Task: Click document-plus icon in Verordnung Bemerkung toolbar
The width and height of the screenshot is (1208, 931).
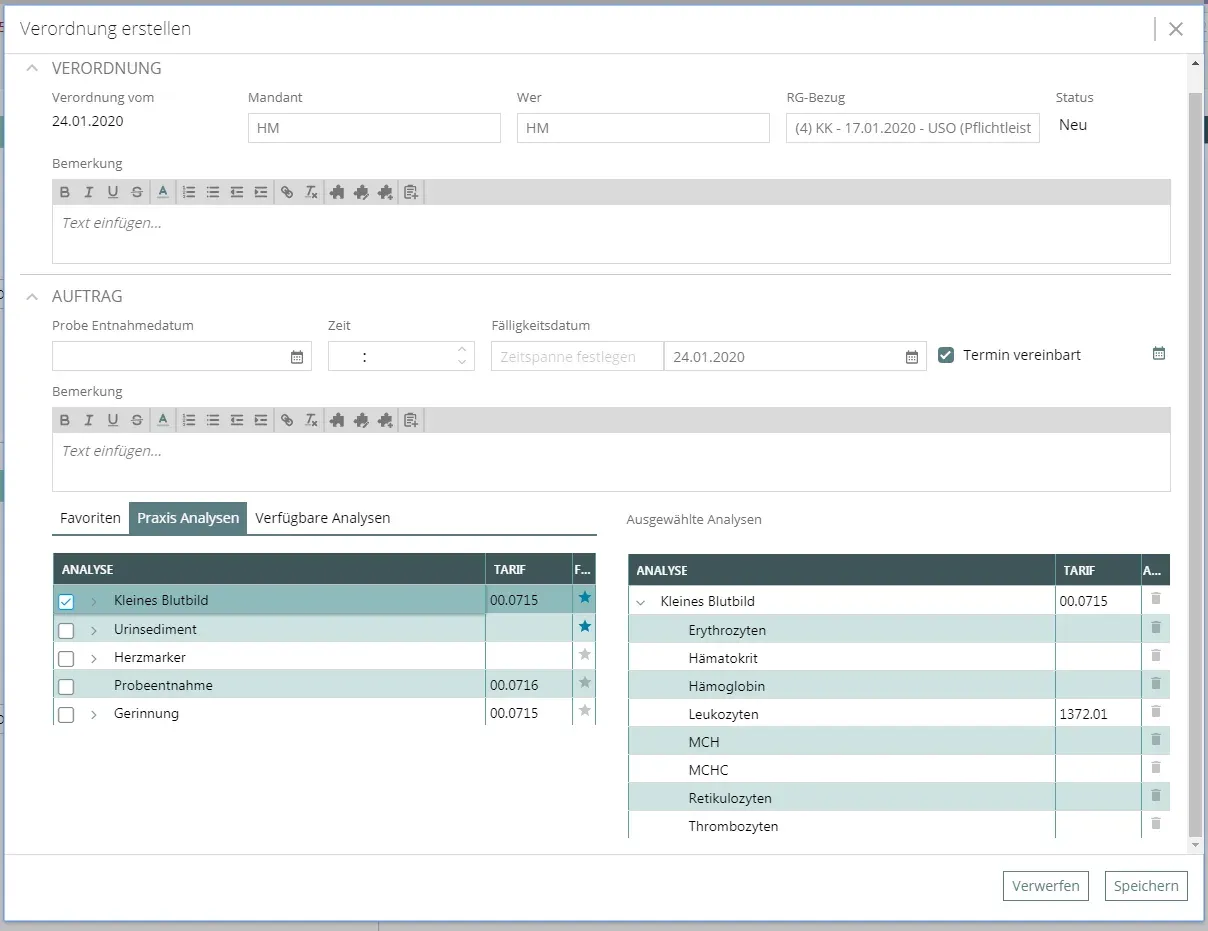Action: [411, 192]
